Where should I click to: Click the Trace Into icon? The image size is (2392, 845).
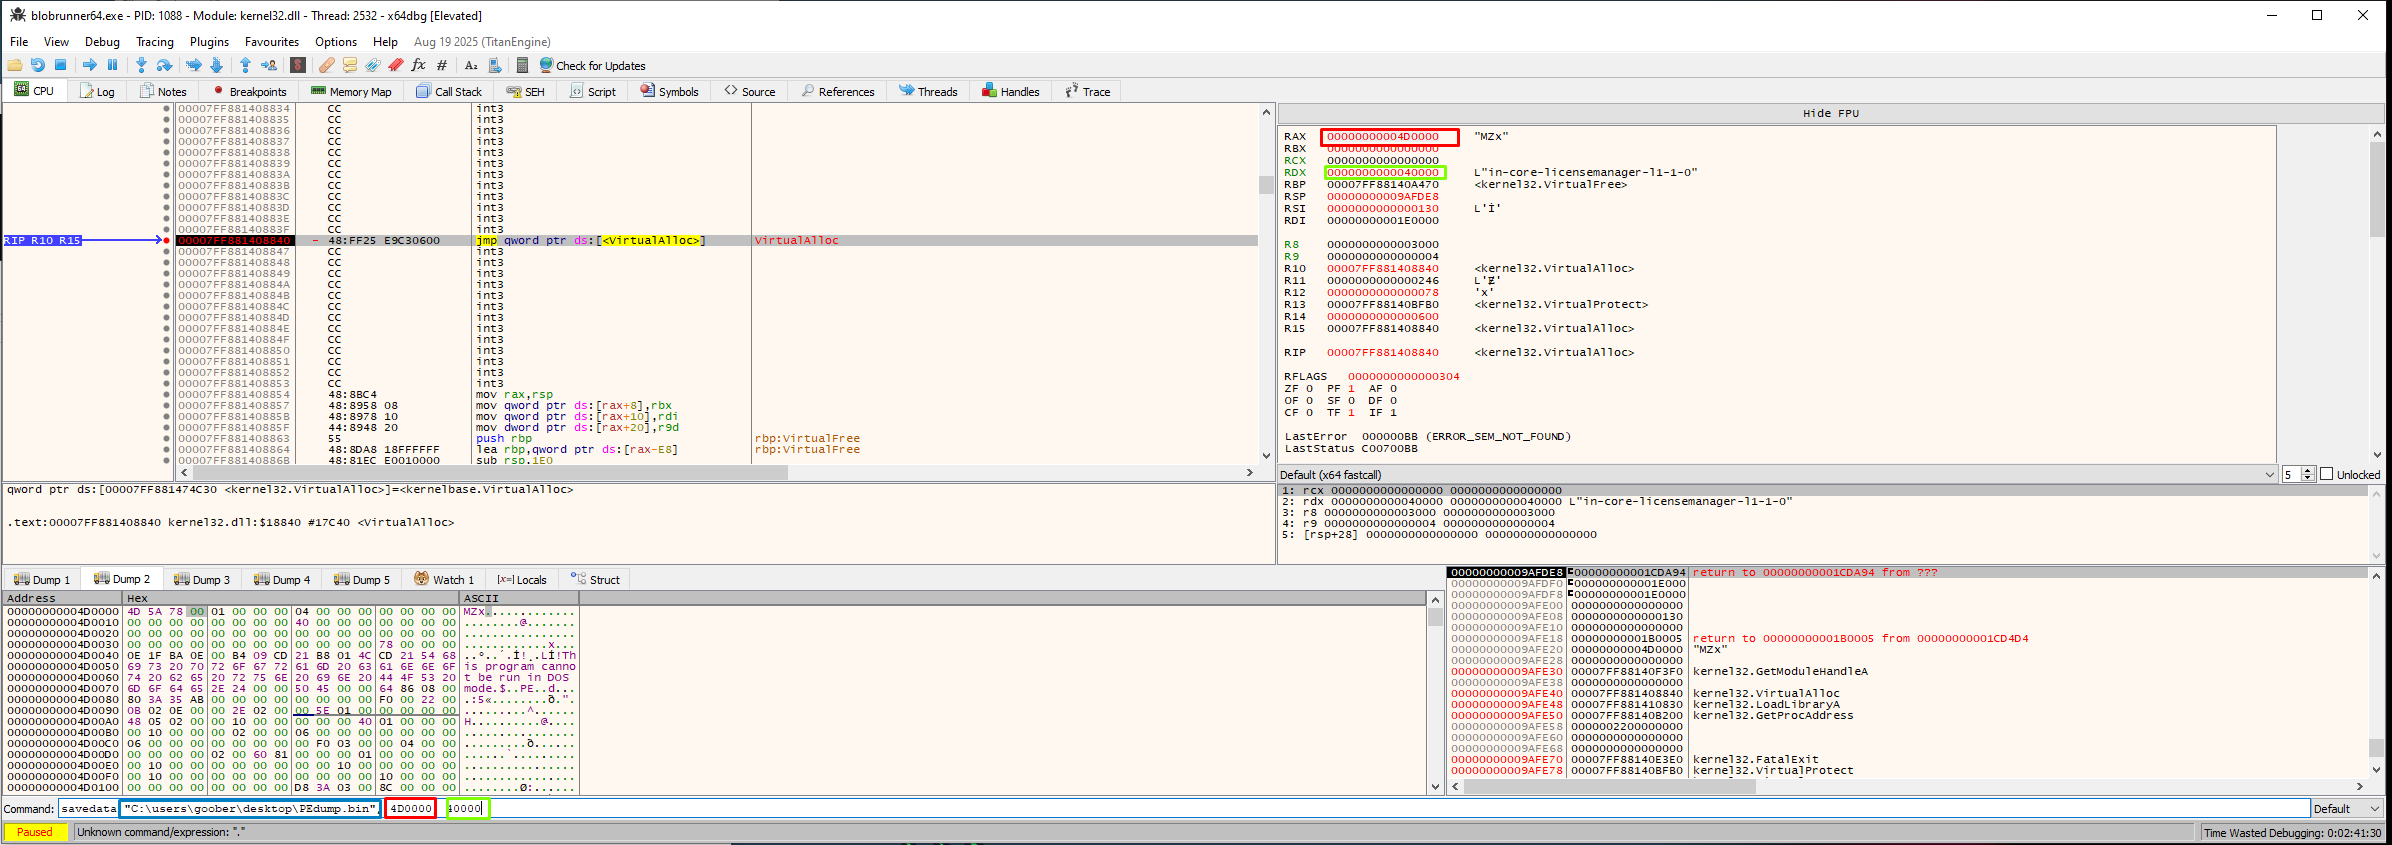click(x=194, y=65)
